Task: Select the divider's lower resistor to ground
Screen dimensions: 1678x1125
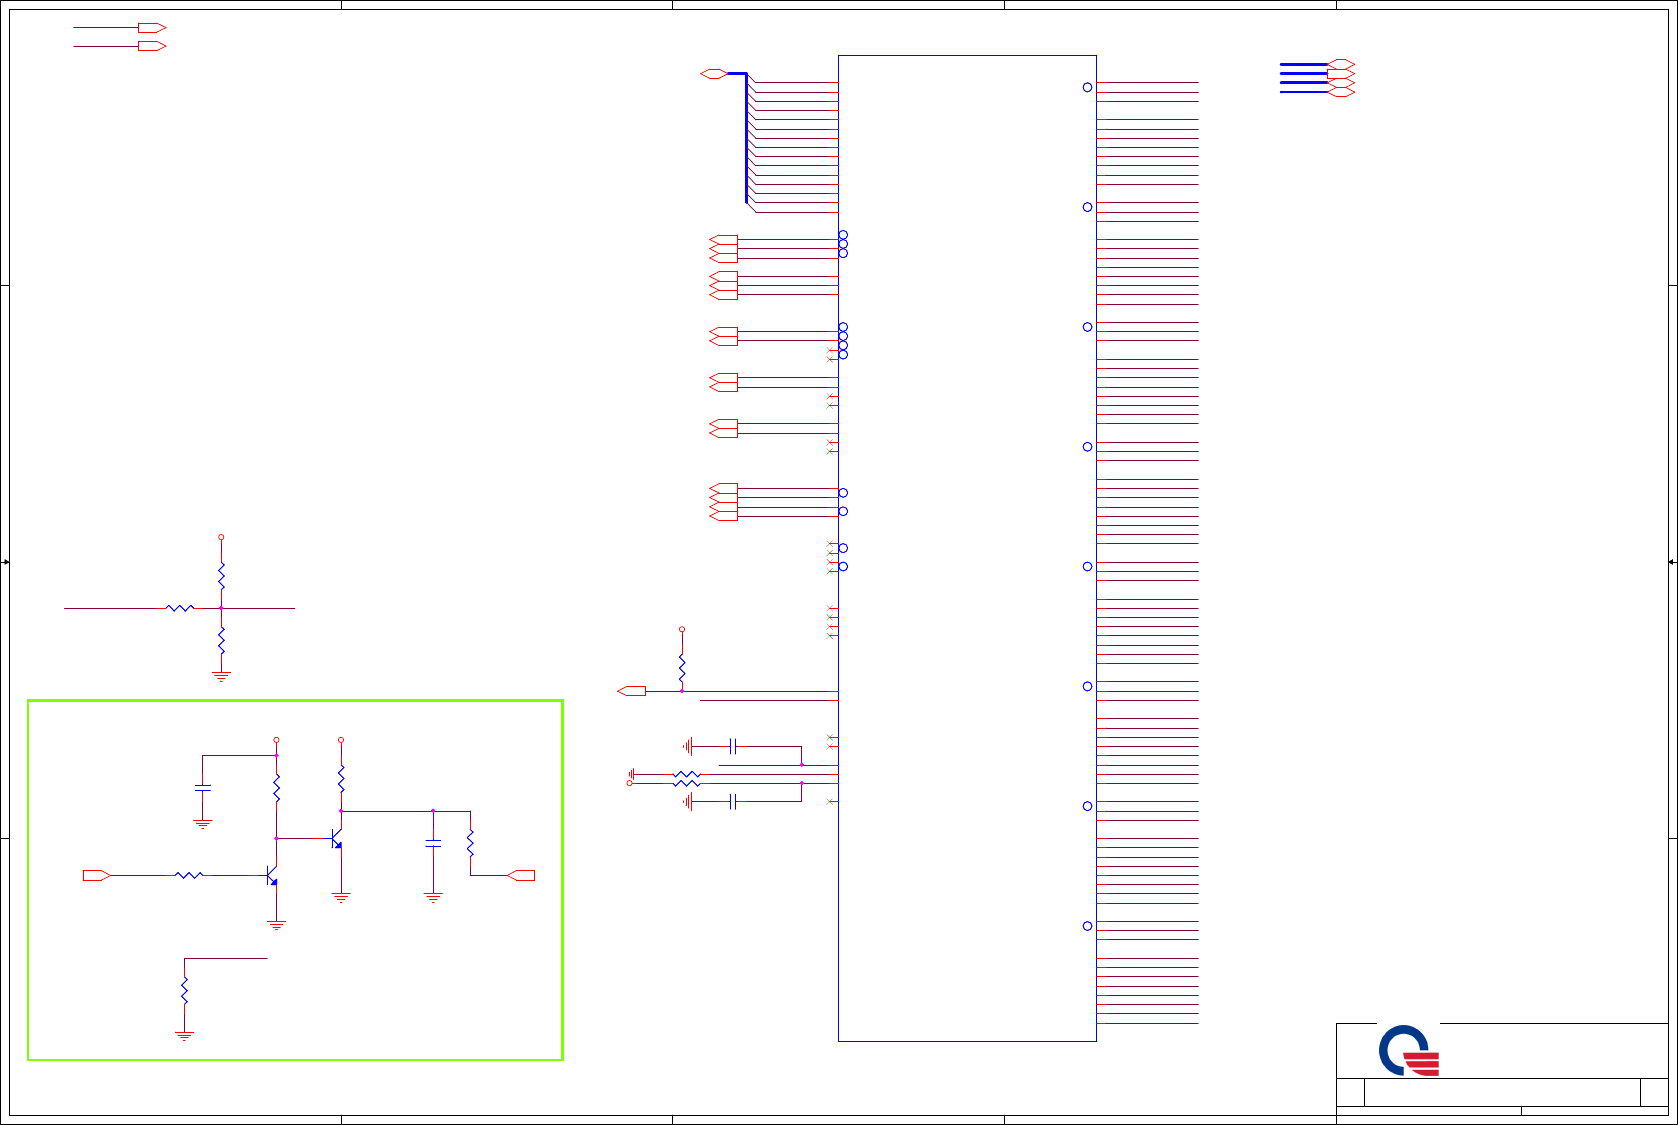Action: [x=221, y=640]
